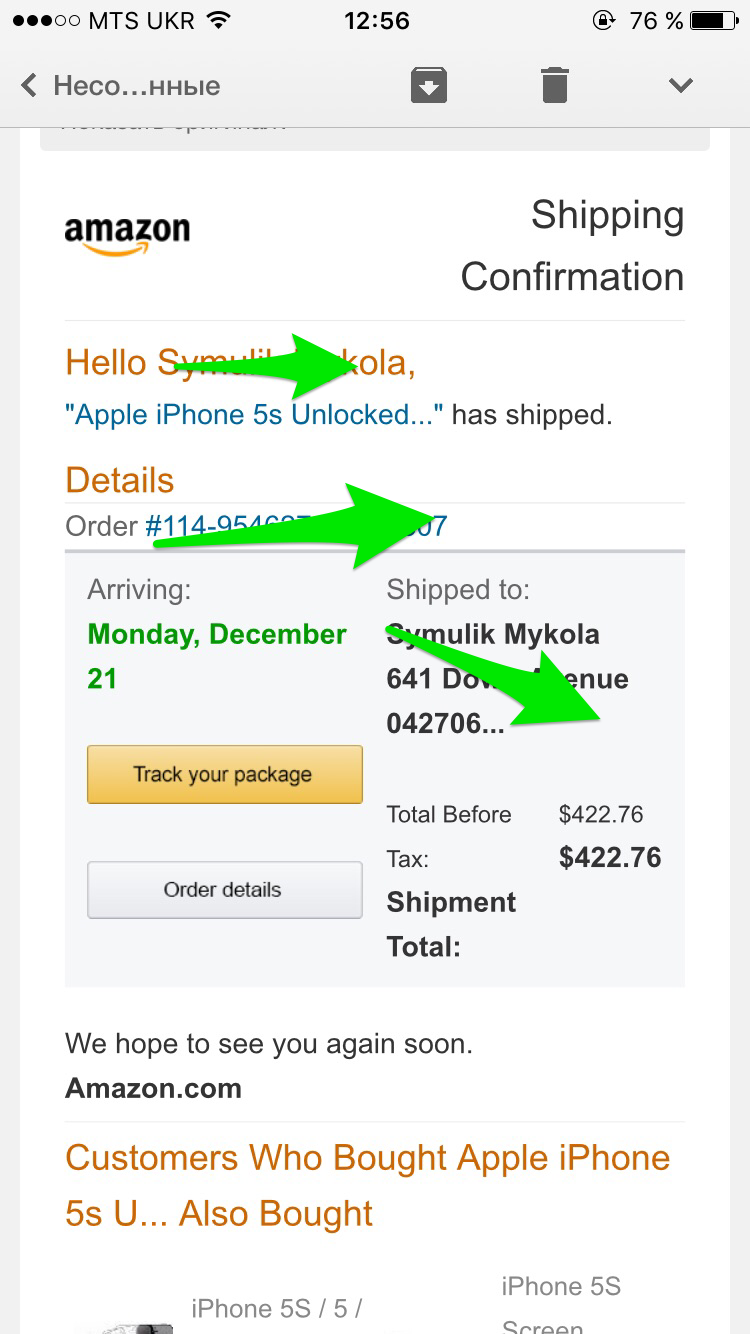This screenshot has height=1334, width=750.
Task: Tap the trash delete icon
Action: pyautogui.click(x=555, y=85)
